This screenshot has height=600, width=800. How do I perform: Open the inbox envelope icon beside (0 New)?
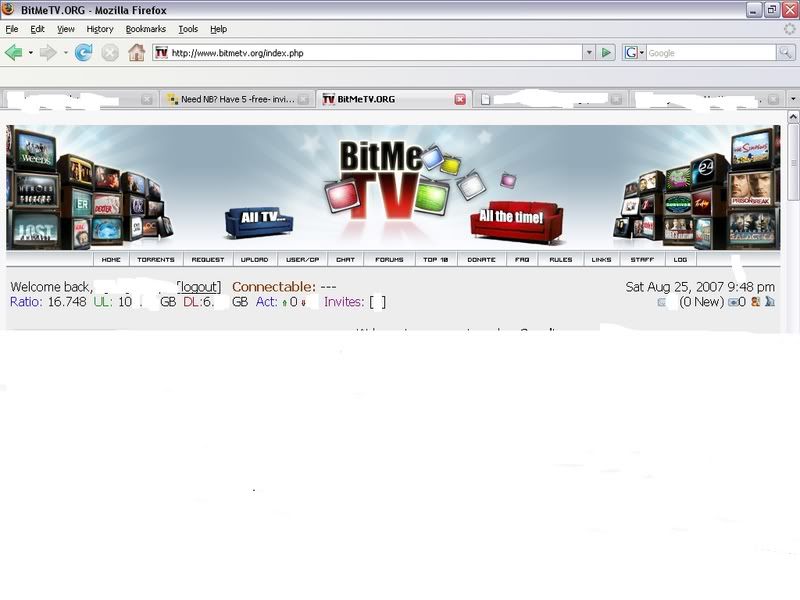tap(662, 302)
